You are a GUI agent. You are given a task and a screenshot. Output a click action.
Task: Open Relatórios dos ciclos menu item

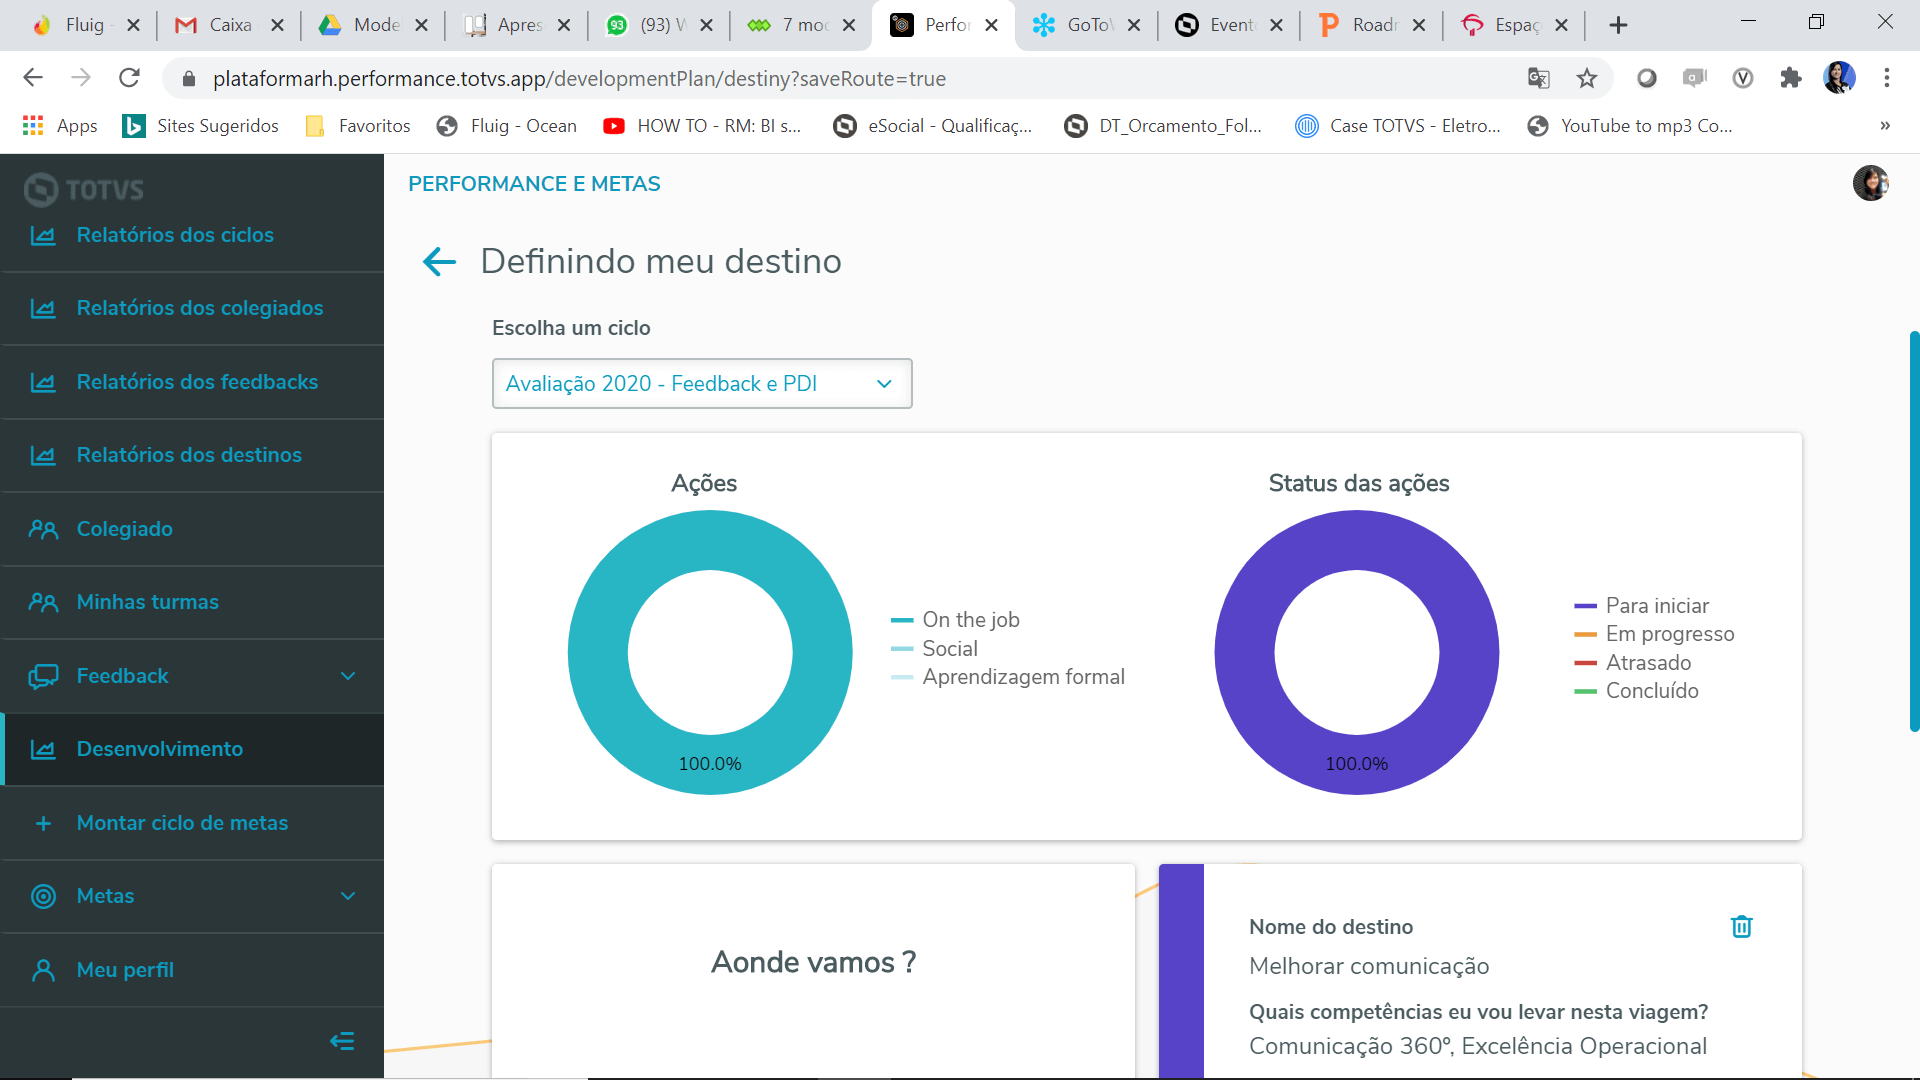(x=175, y=235)
